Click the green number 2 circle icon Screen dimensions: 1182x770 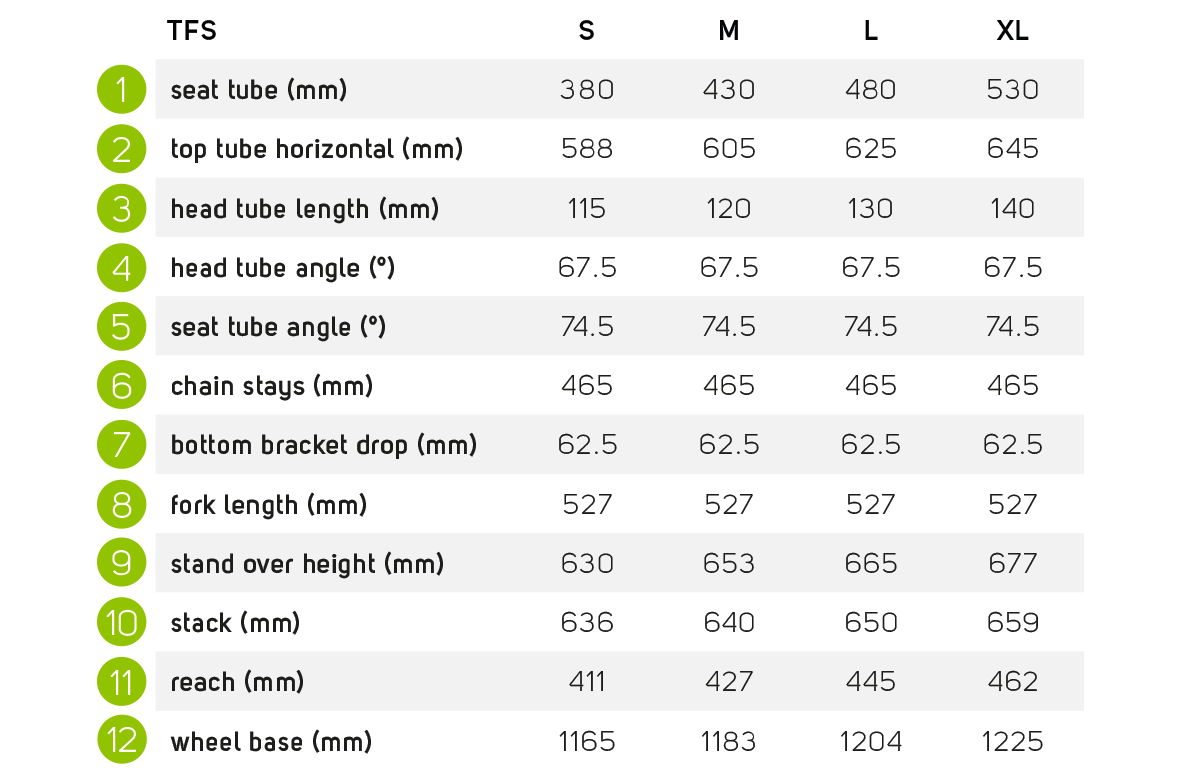[122, 149]
